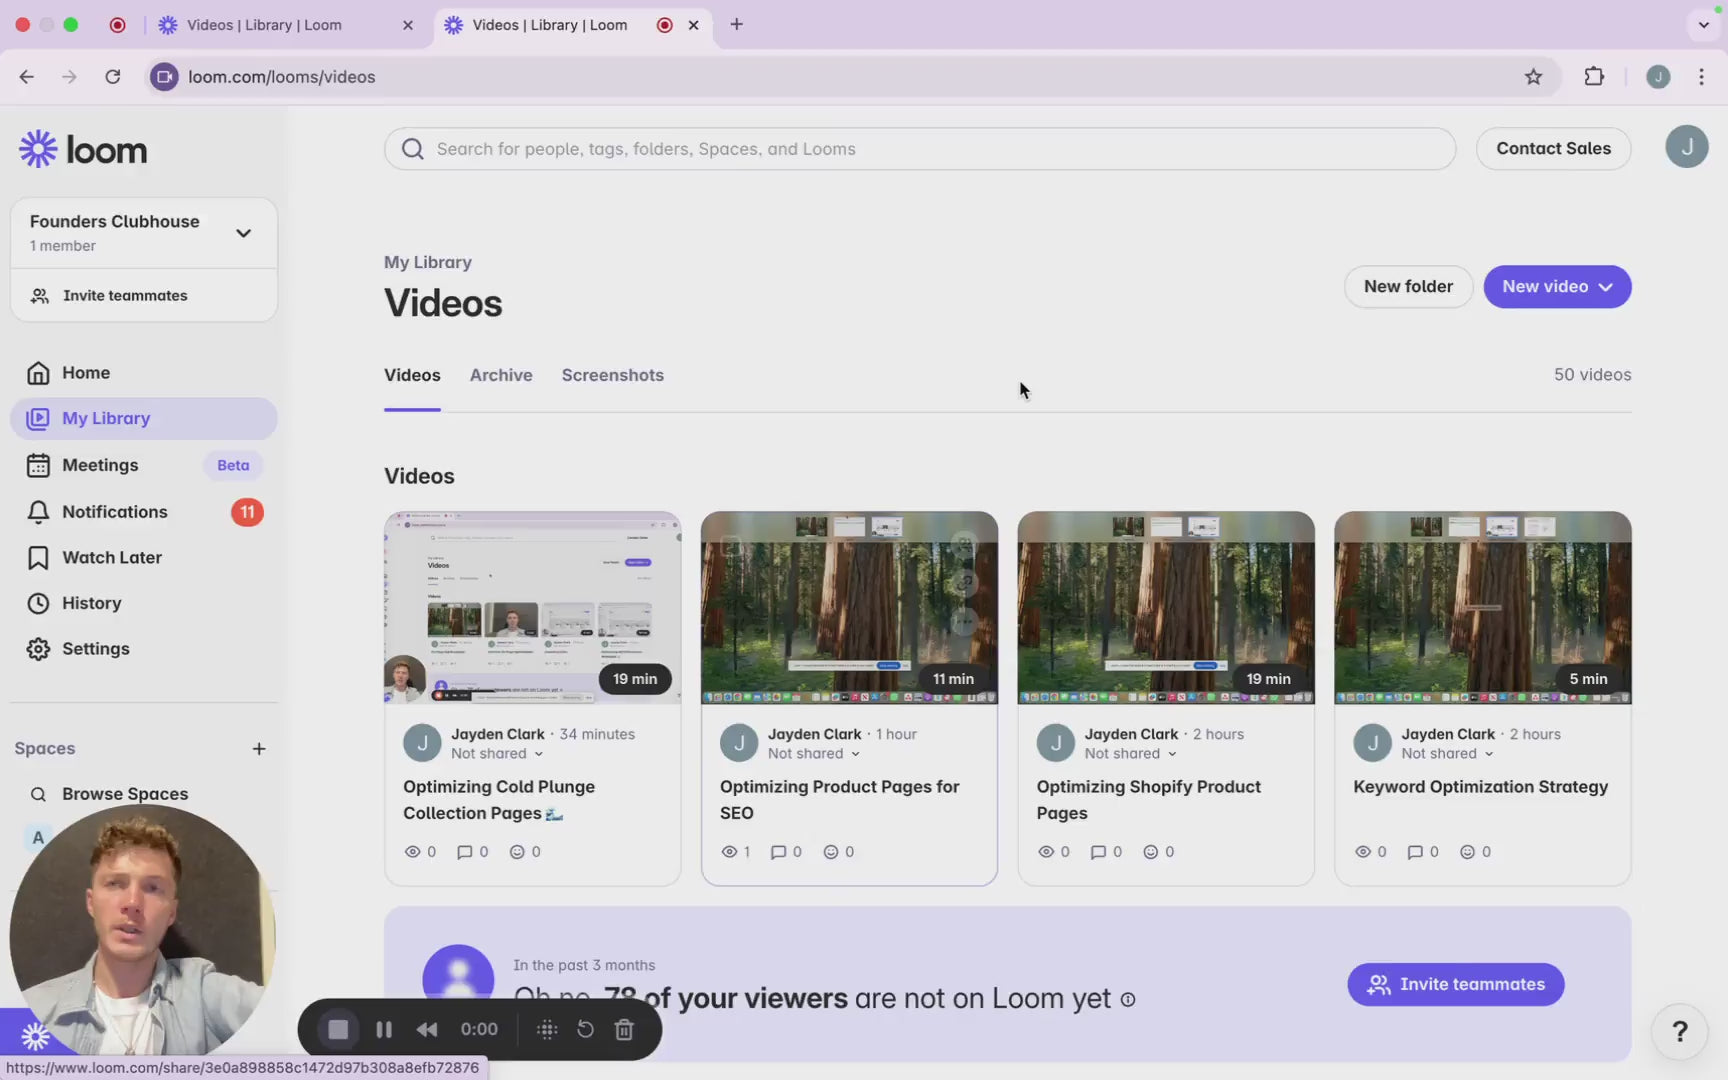Switch to the Archive tab

tap(501, 375)
